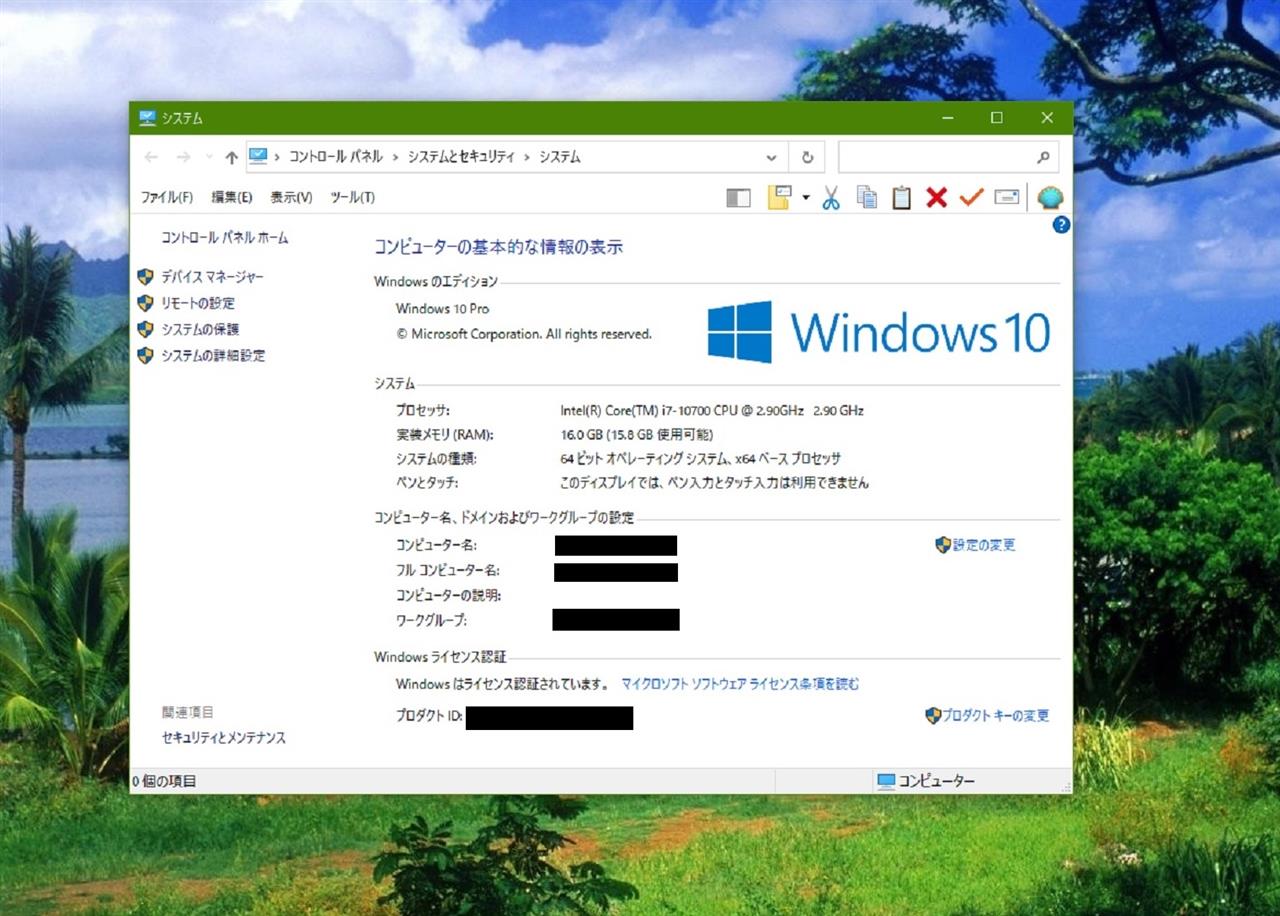Click the red X Delete icon
The width and height of the screenshot is (1280, 916).
coord(936,198)
